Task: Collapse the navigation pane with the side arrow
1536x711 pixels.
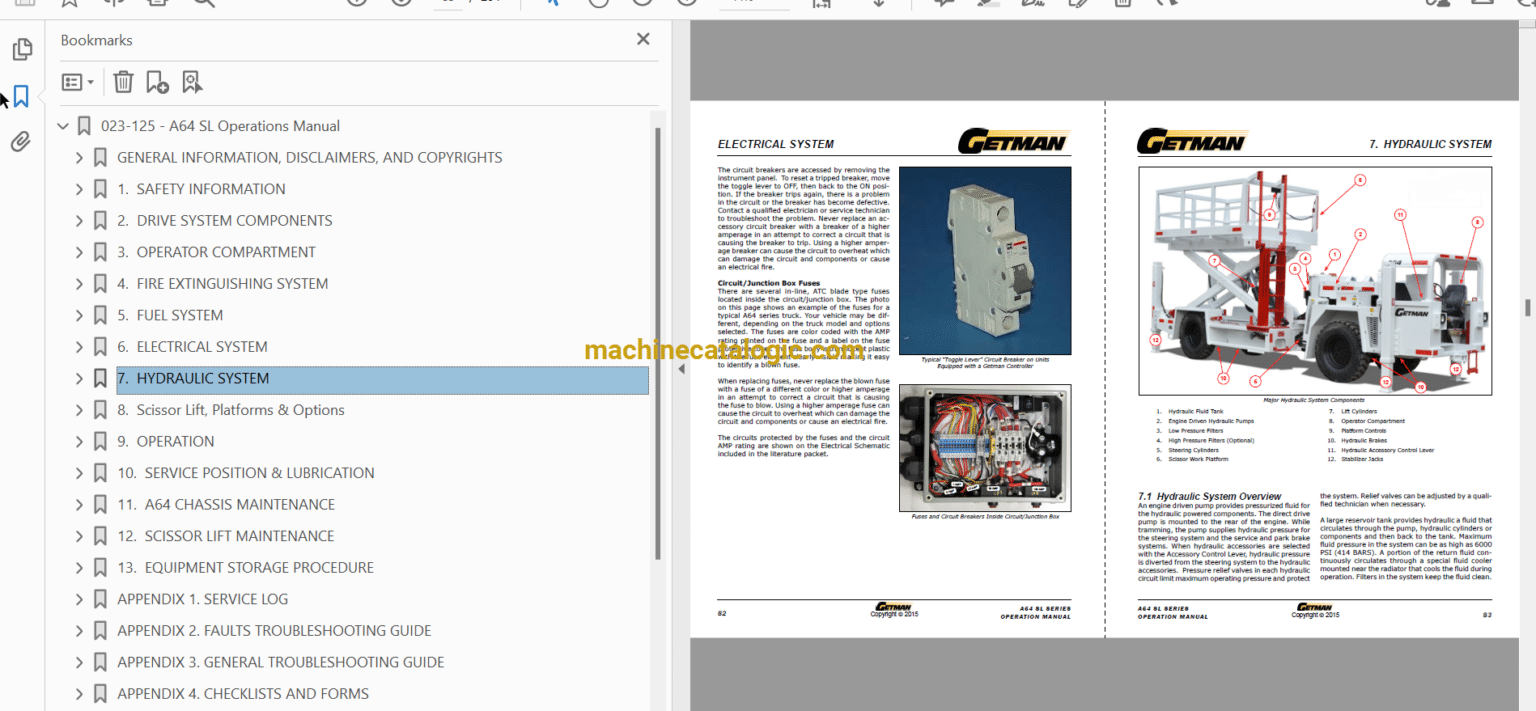Action: click(681, 369)
